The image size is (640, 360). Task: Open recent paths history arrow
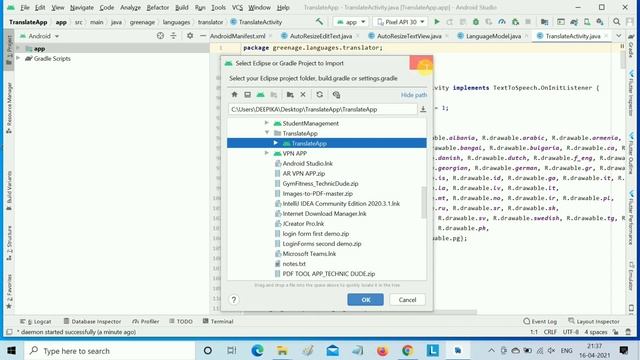click(x=423, y=109)
